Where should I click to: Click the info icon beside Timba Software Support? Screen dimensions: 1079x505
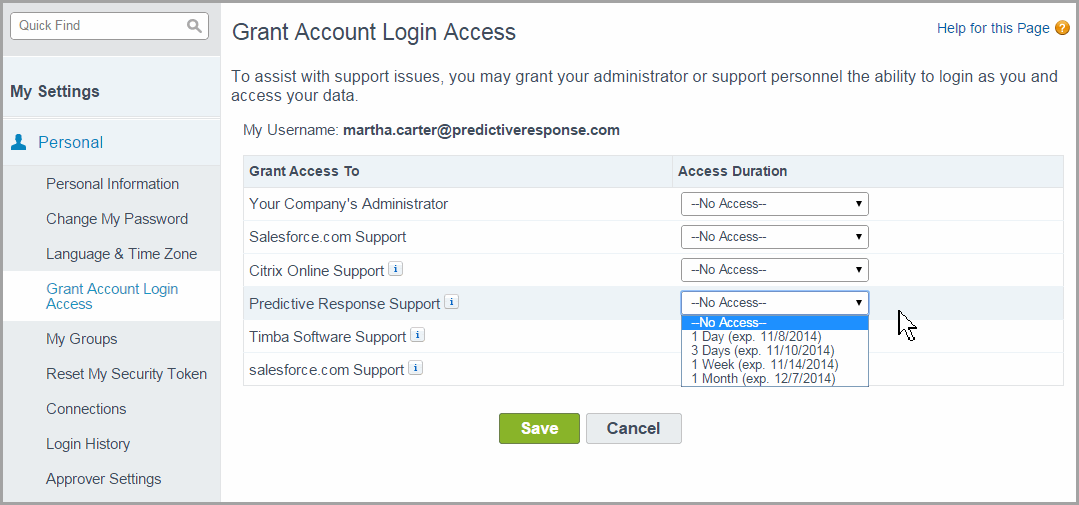point(417,336)
